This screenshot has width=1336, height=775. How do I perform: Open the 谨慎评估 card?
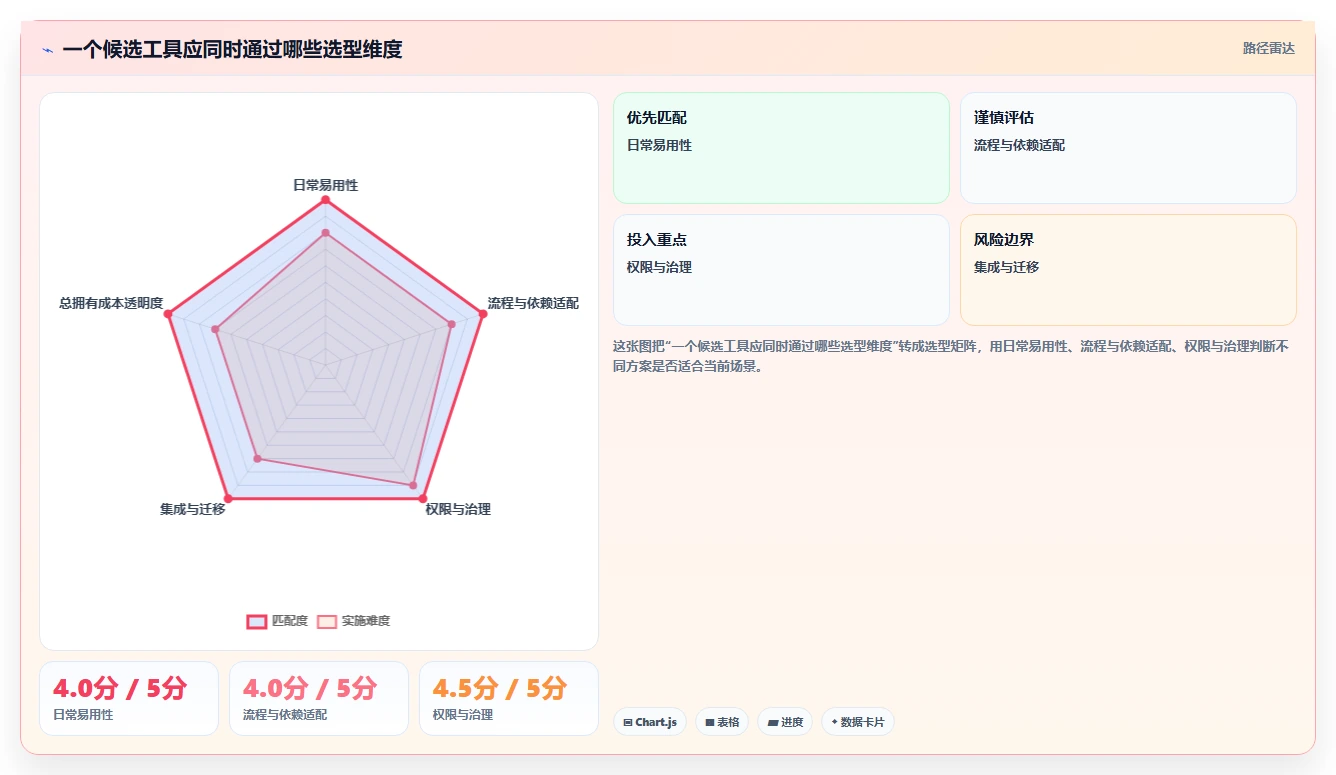tap(1128, 148)
